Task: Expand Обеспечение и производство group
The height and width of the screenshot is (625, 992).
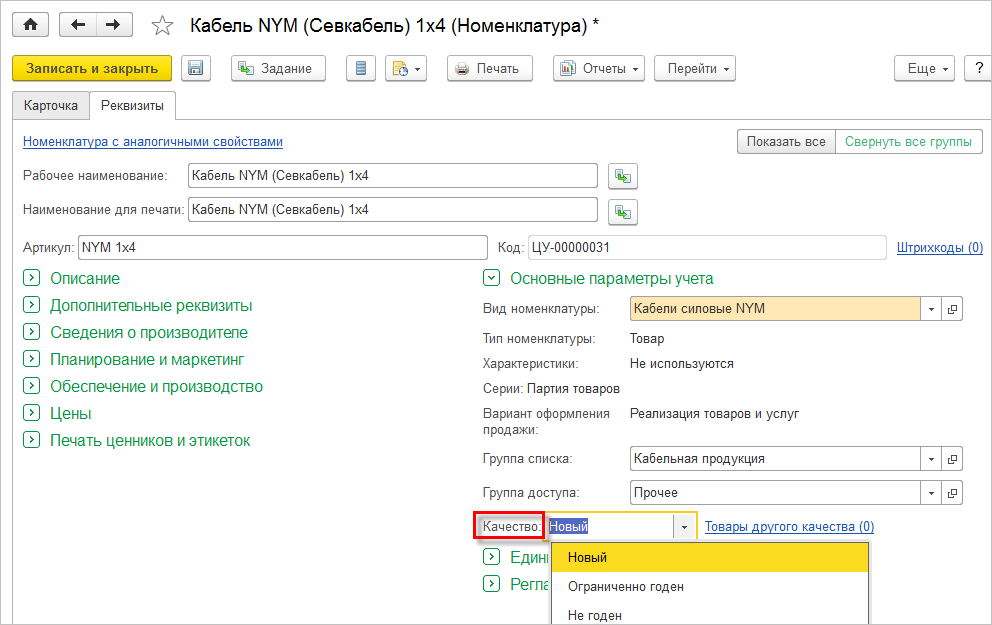Action: (x=32, y=386)
